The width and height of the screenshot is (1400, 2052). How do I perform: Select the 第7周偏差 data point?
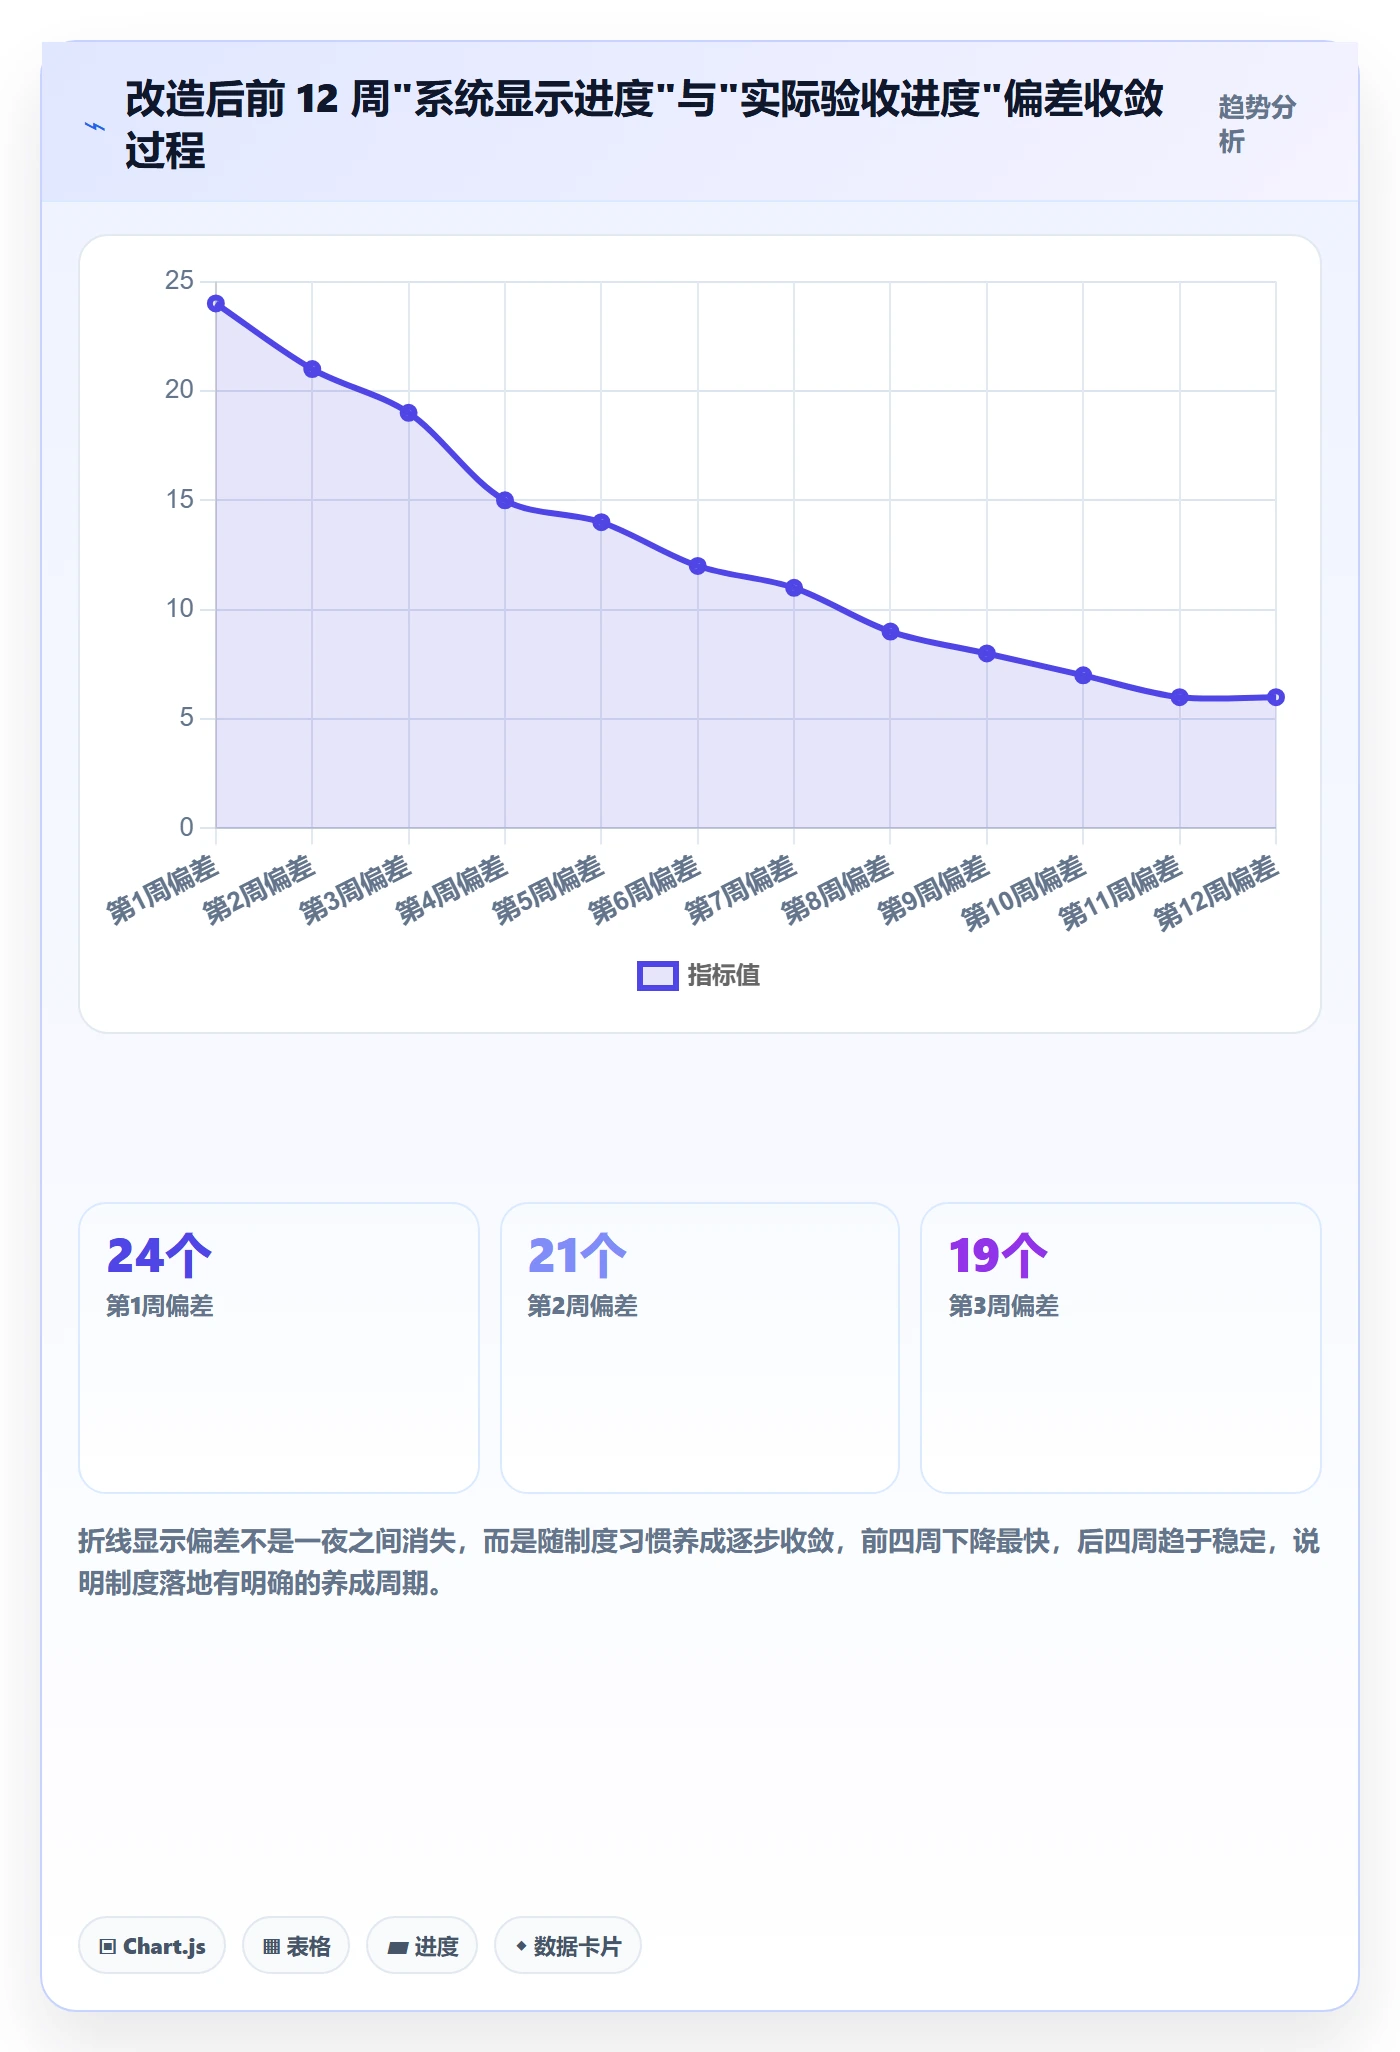(x=794, y=588)
